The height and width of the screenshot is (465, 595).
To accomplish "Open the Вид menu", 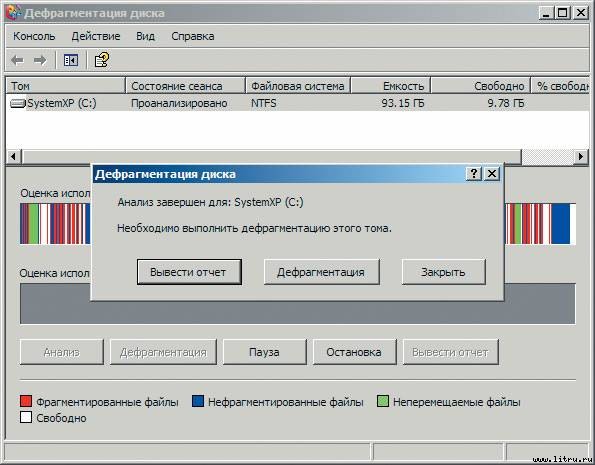I will (x=145, y=36).
